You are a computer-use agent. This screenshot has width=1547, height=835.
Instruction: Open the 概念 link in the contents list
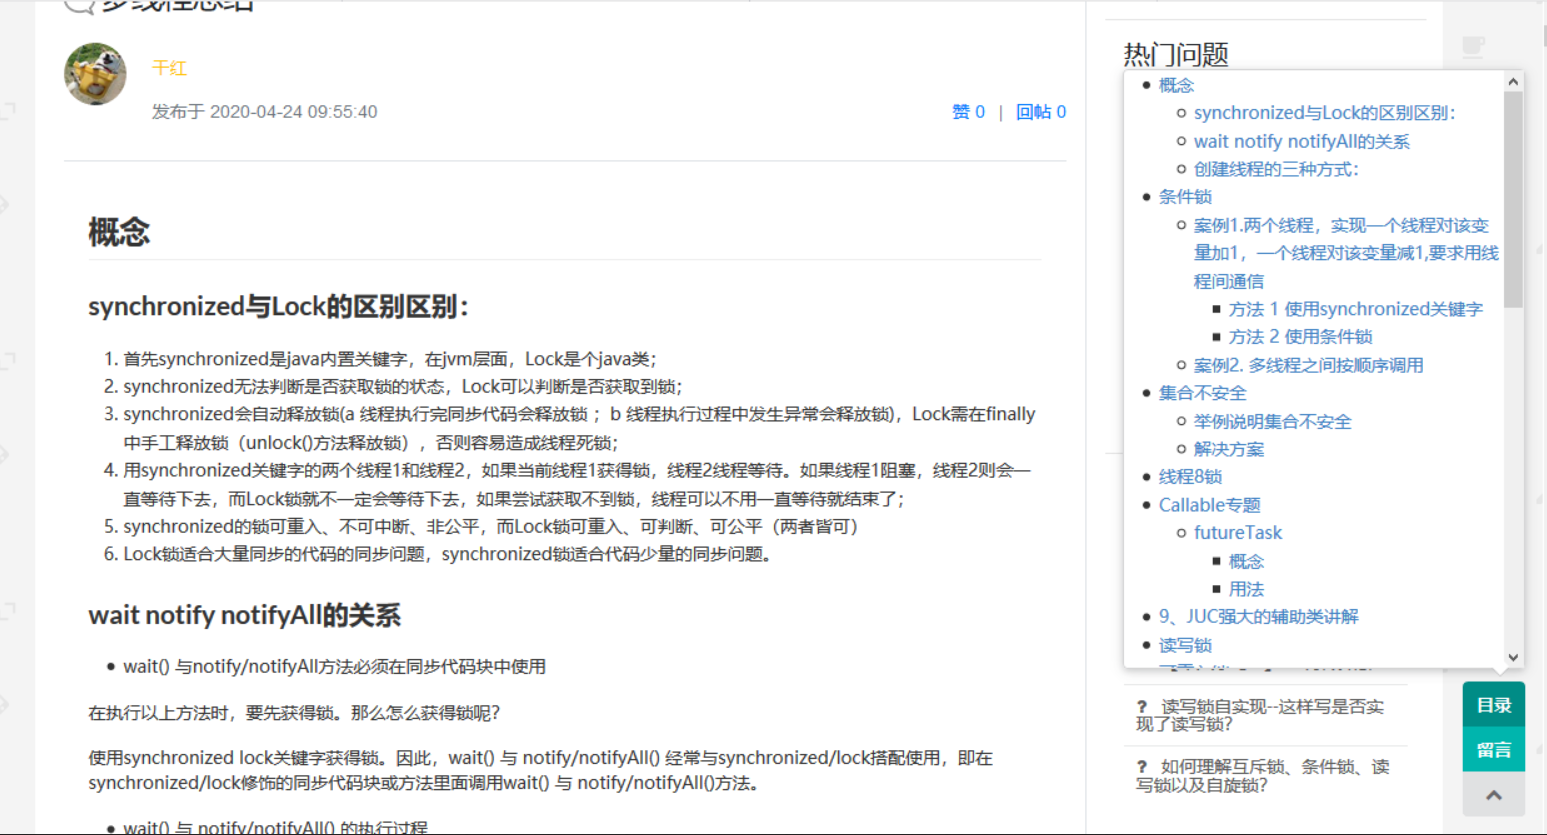point(1176,85)
